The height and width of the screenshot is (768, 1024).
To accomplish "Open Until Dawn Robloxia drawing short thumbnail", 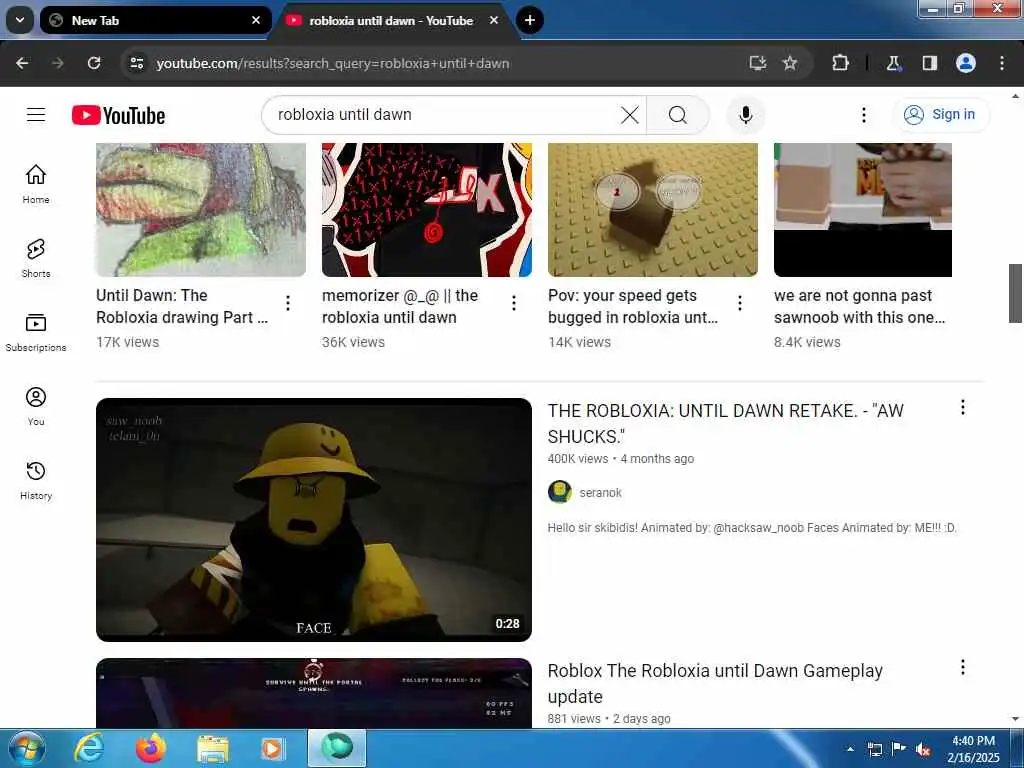I will coord(200,210).
